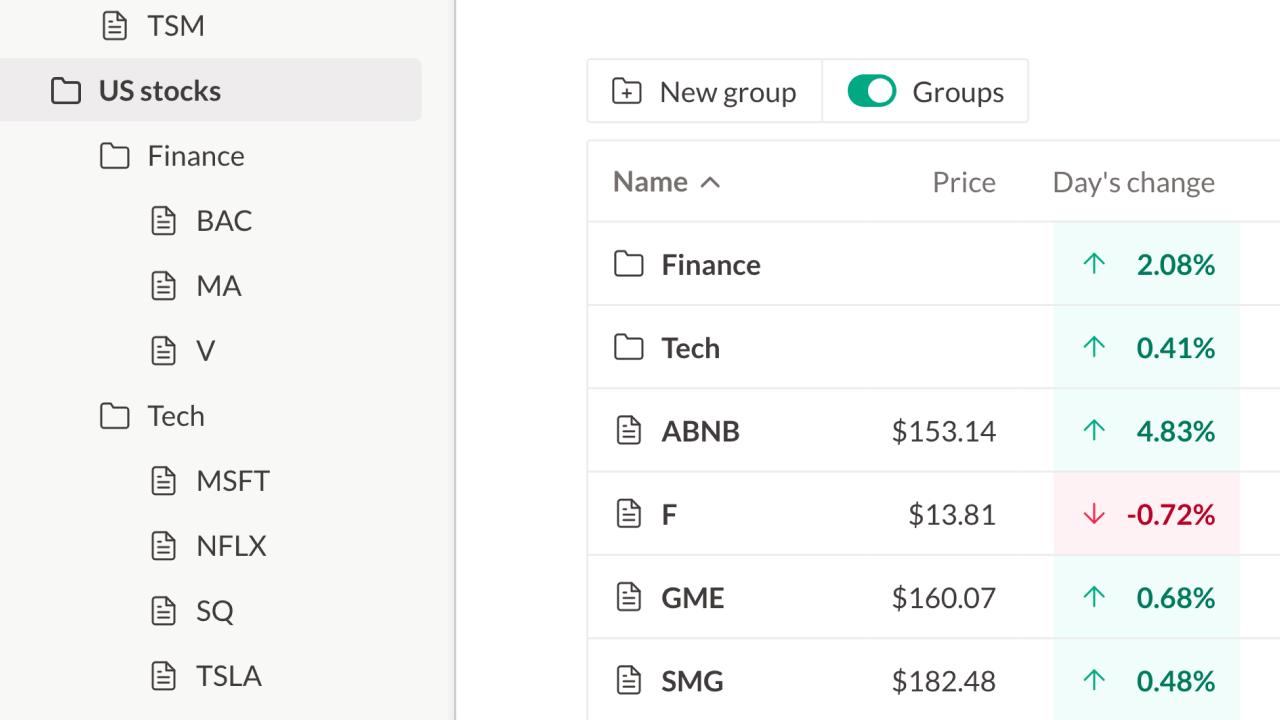Open BAC in the sidebar
Image resolution: width=1280 pixels, height=720 pixels.
coord(224,221)
